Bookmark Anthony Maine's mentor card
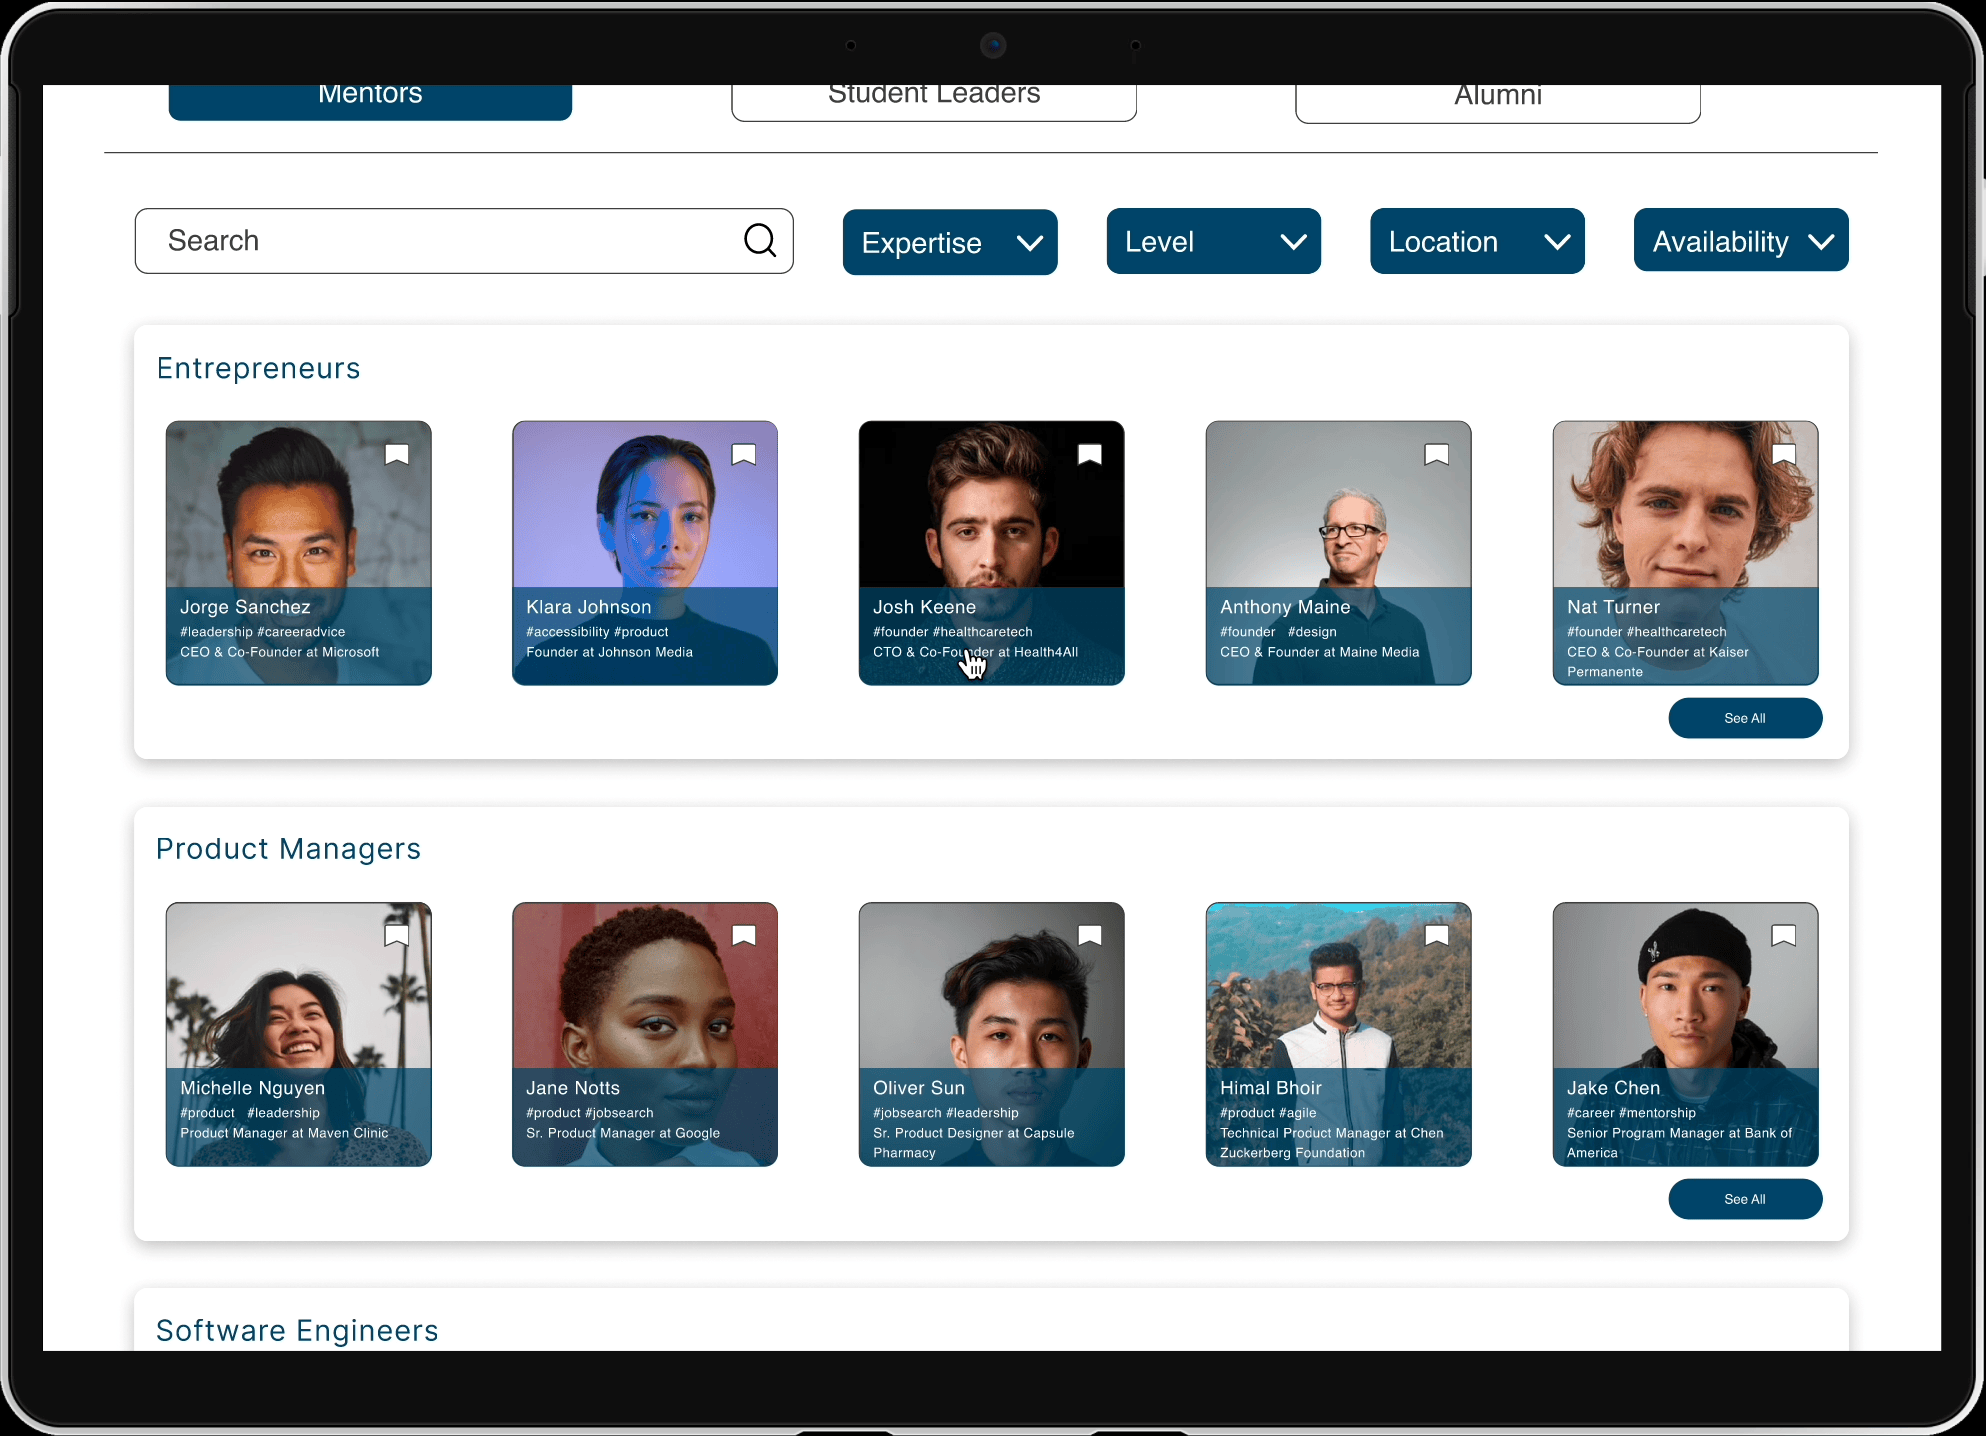Screen dimensions: 1986x1436 1437,455
